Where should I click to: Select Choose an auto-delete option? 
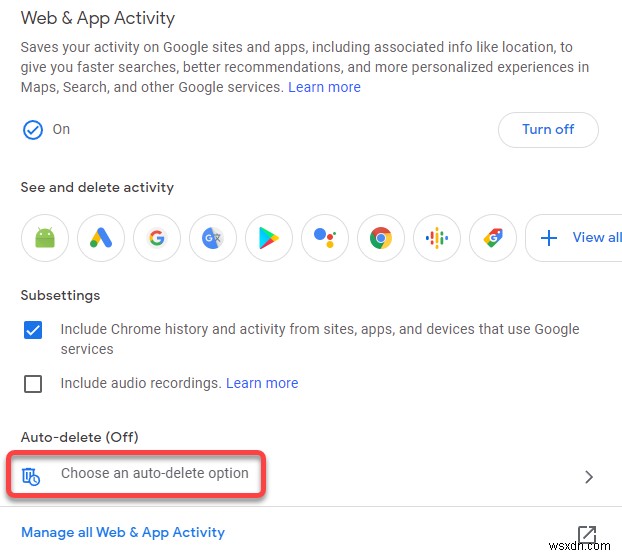click(x=155, y=473)
